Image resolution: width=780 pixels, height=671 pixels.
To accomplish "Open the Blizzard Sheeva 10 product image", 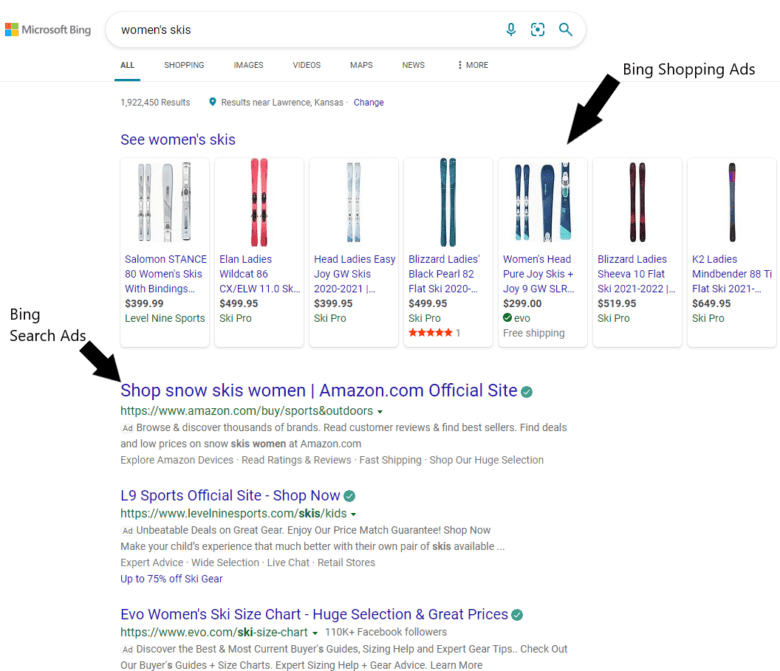I will point(637,202).
